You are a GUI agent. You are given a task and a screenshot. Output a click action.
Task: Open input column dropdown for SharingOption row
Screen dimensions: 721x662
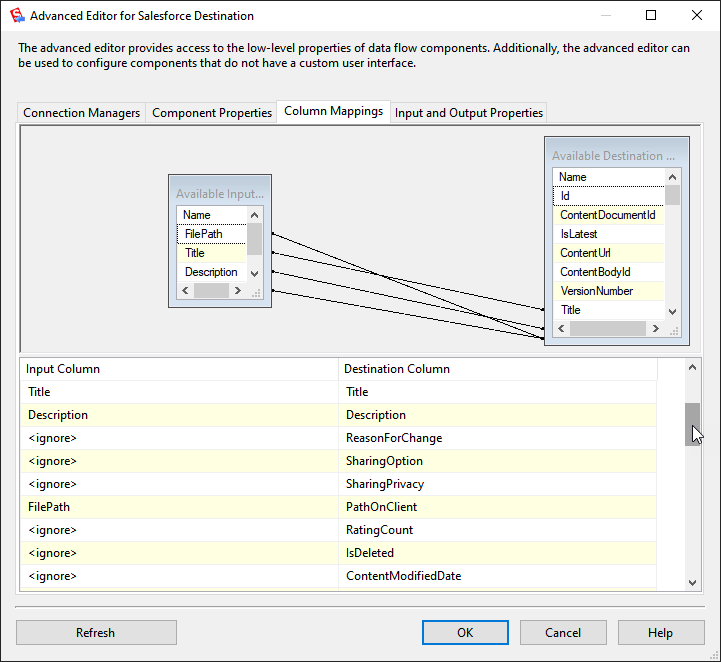point(180,461)
